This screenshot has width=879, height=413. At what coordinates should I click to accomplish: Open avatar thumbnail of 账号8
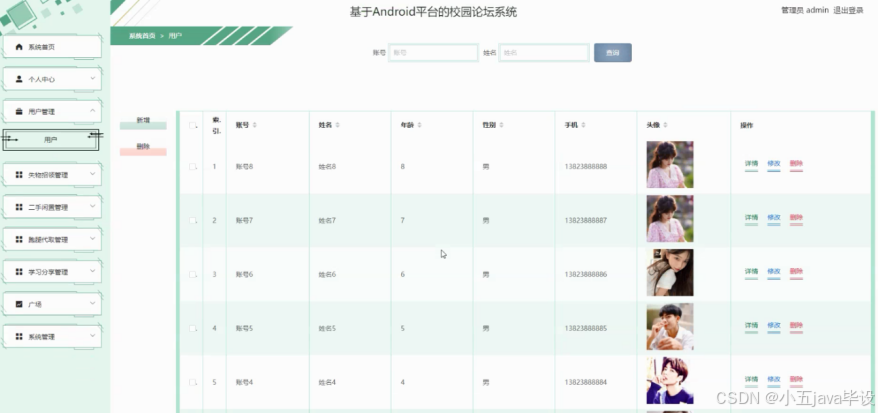coord(670,164)
